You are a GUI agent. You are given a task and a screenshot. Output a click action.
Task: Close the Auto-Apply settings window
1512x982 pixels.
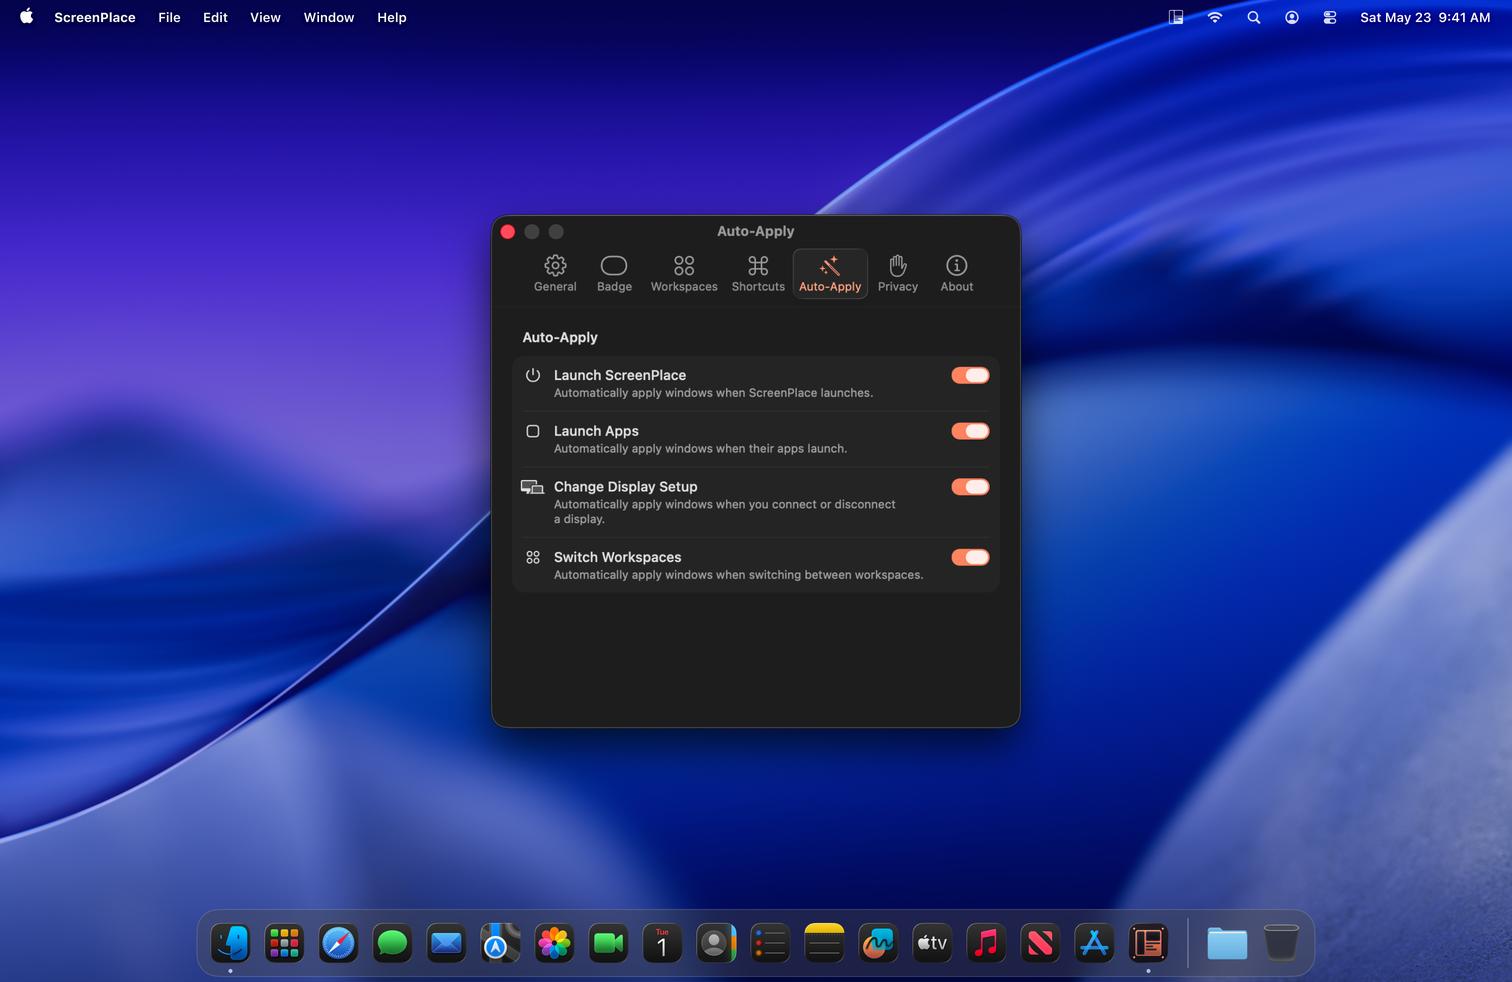[x=508, y=232]
